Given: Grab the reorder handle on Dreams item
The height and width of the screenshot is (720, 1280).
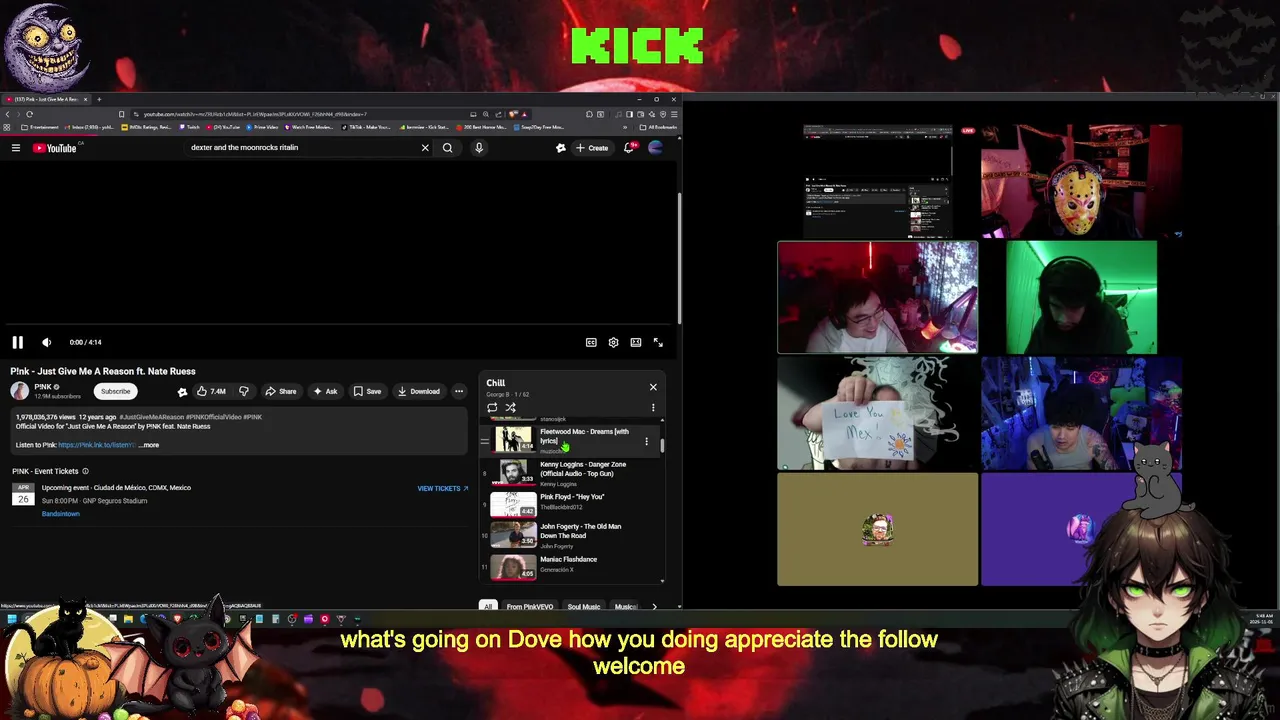Looking at the screenshot, I should pos(485,441).
